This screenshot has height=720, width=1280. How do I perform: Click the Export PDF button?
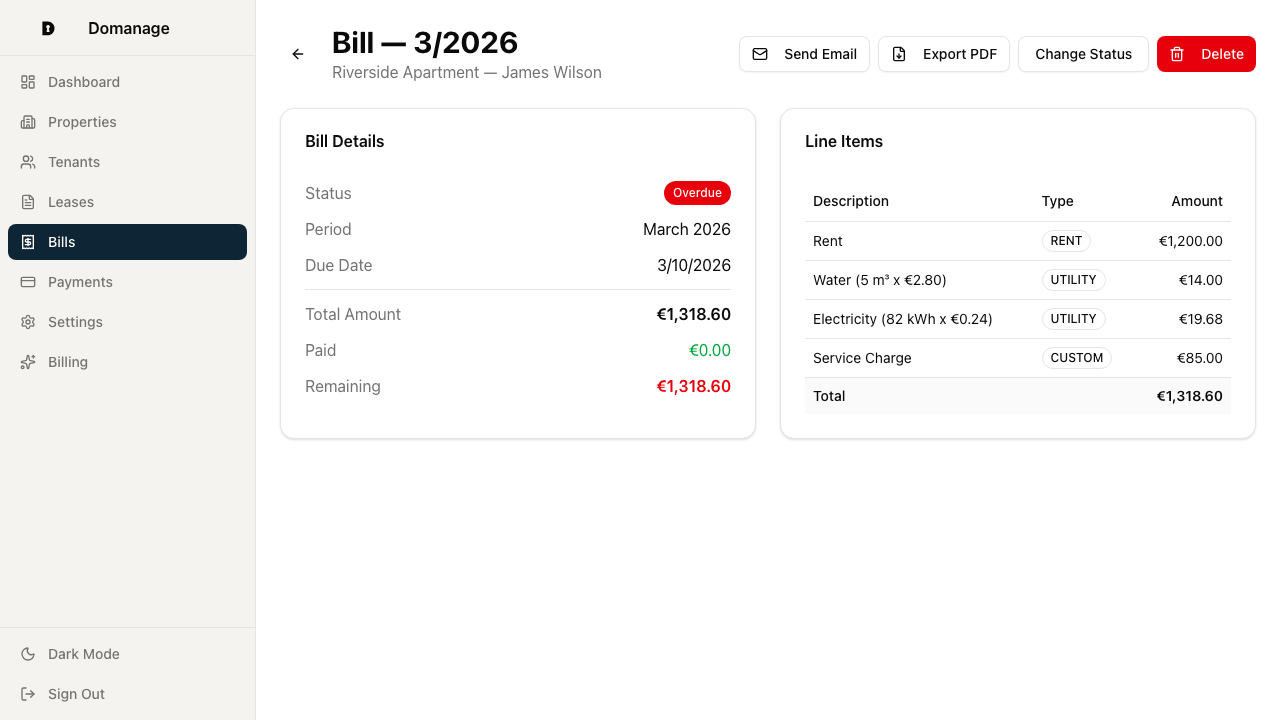tap(944, 54)
